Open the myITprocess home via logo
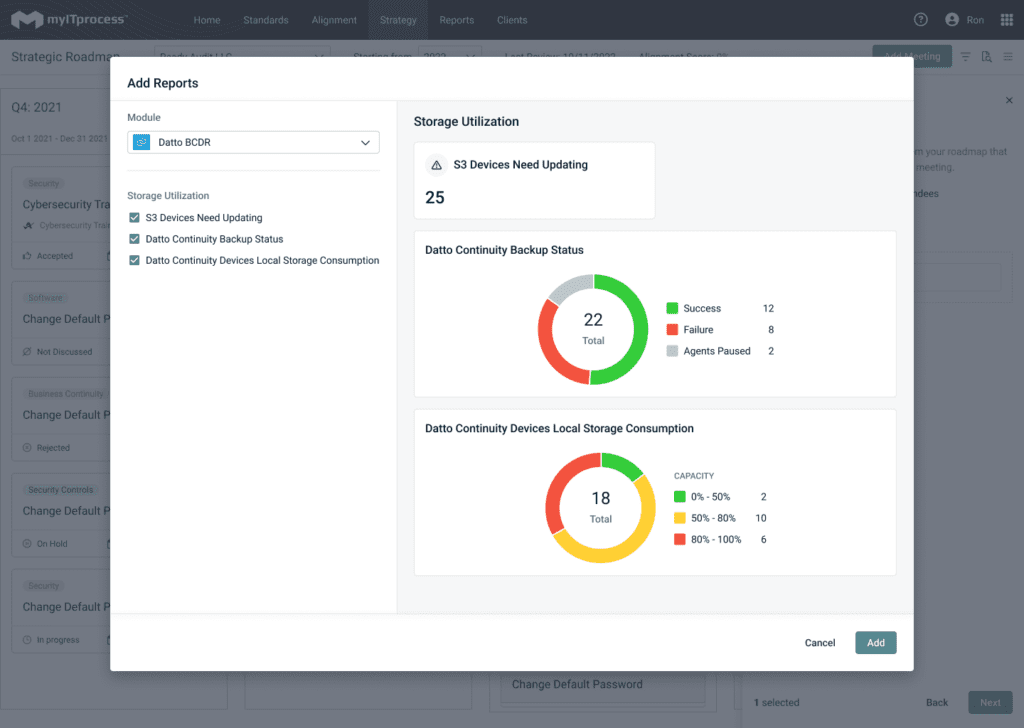Image resolution: width=1024 pixels, height=728 pixels. (x=62, y=19)
